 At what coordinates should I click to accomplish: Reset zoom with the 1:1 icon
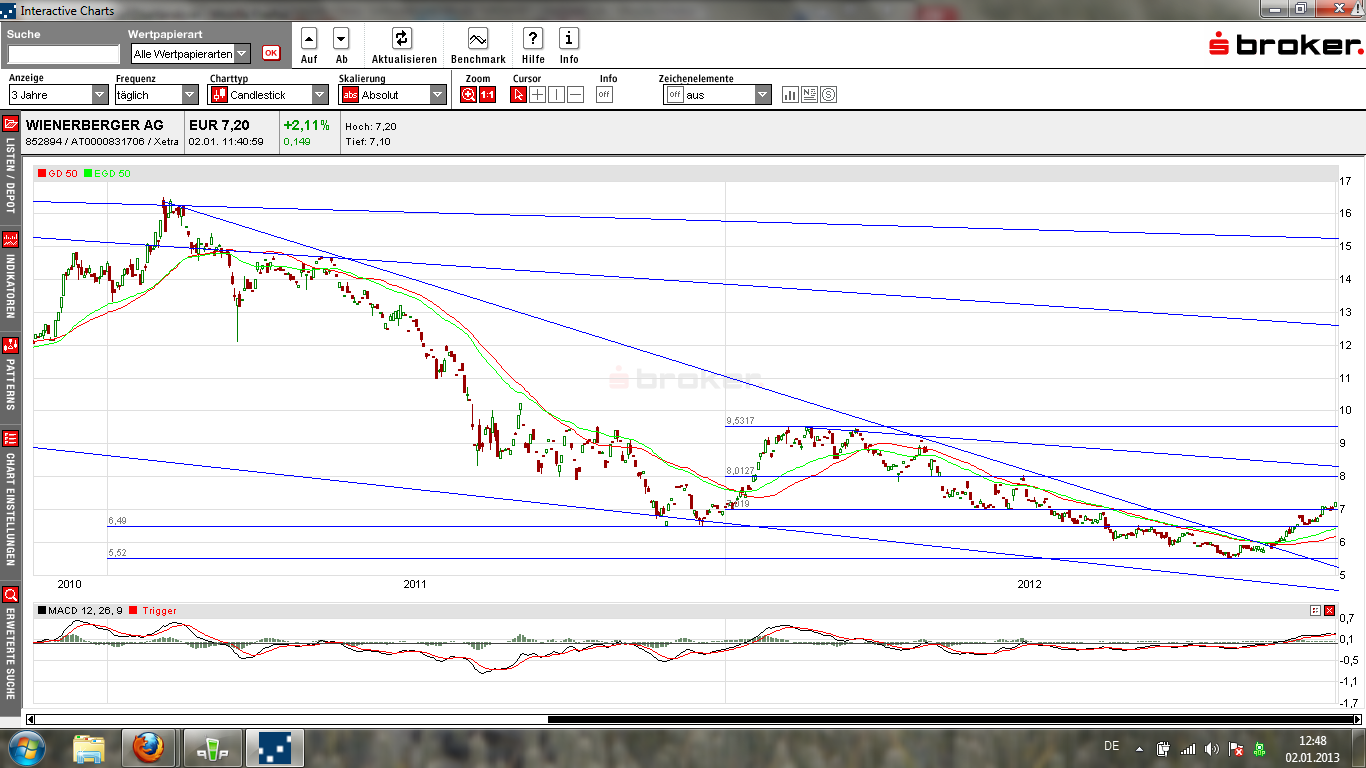tap(487, 95)
